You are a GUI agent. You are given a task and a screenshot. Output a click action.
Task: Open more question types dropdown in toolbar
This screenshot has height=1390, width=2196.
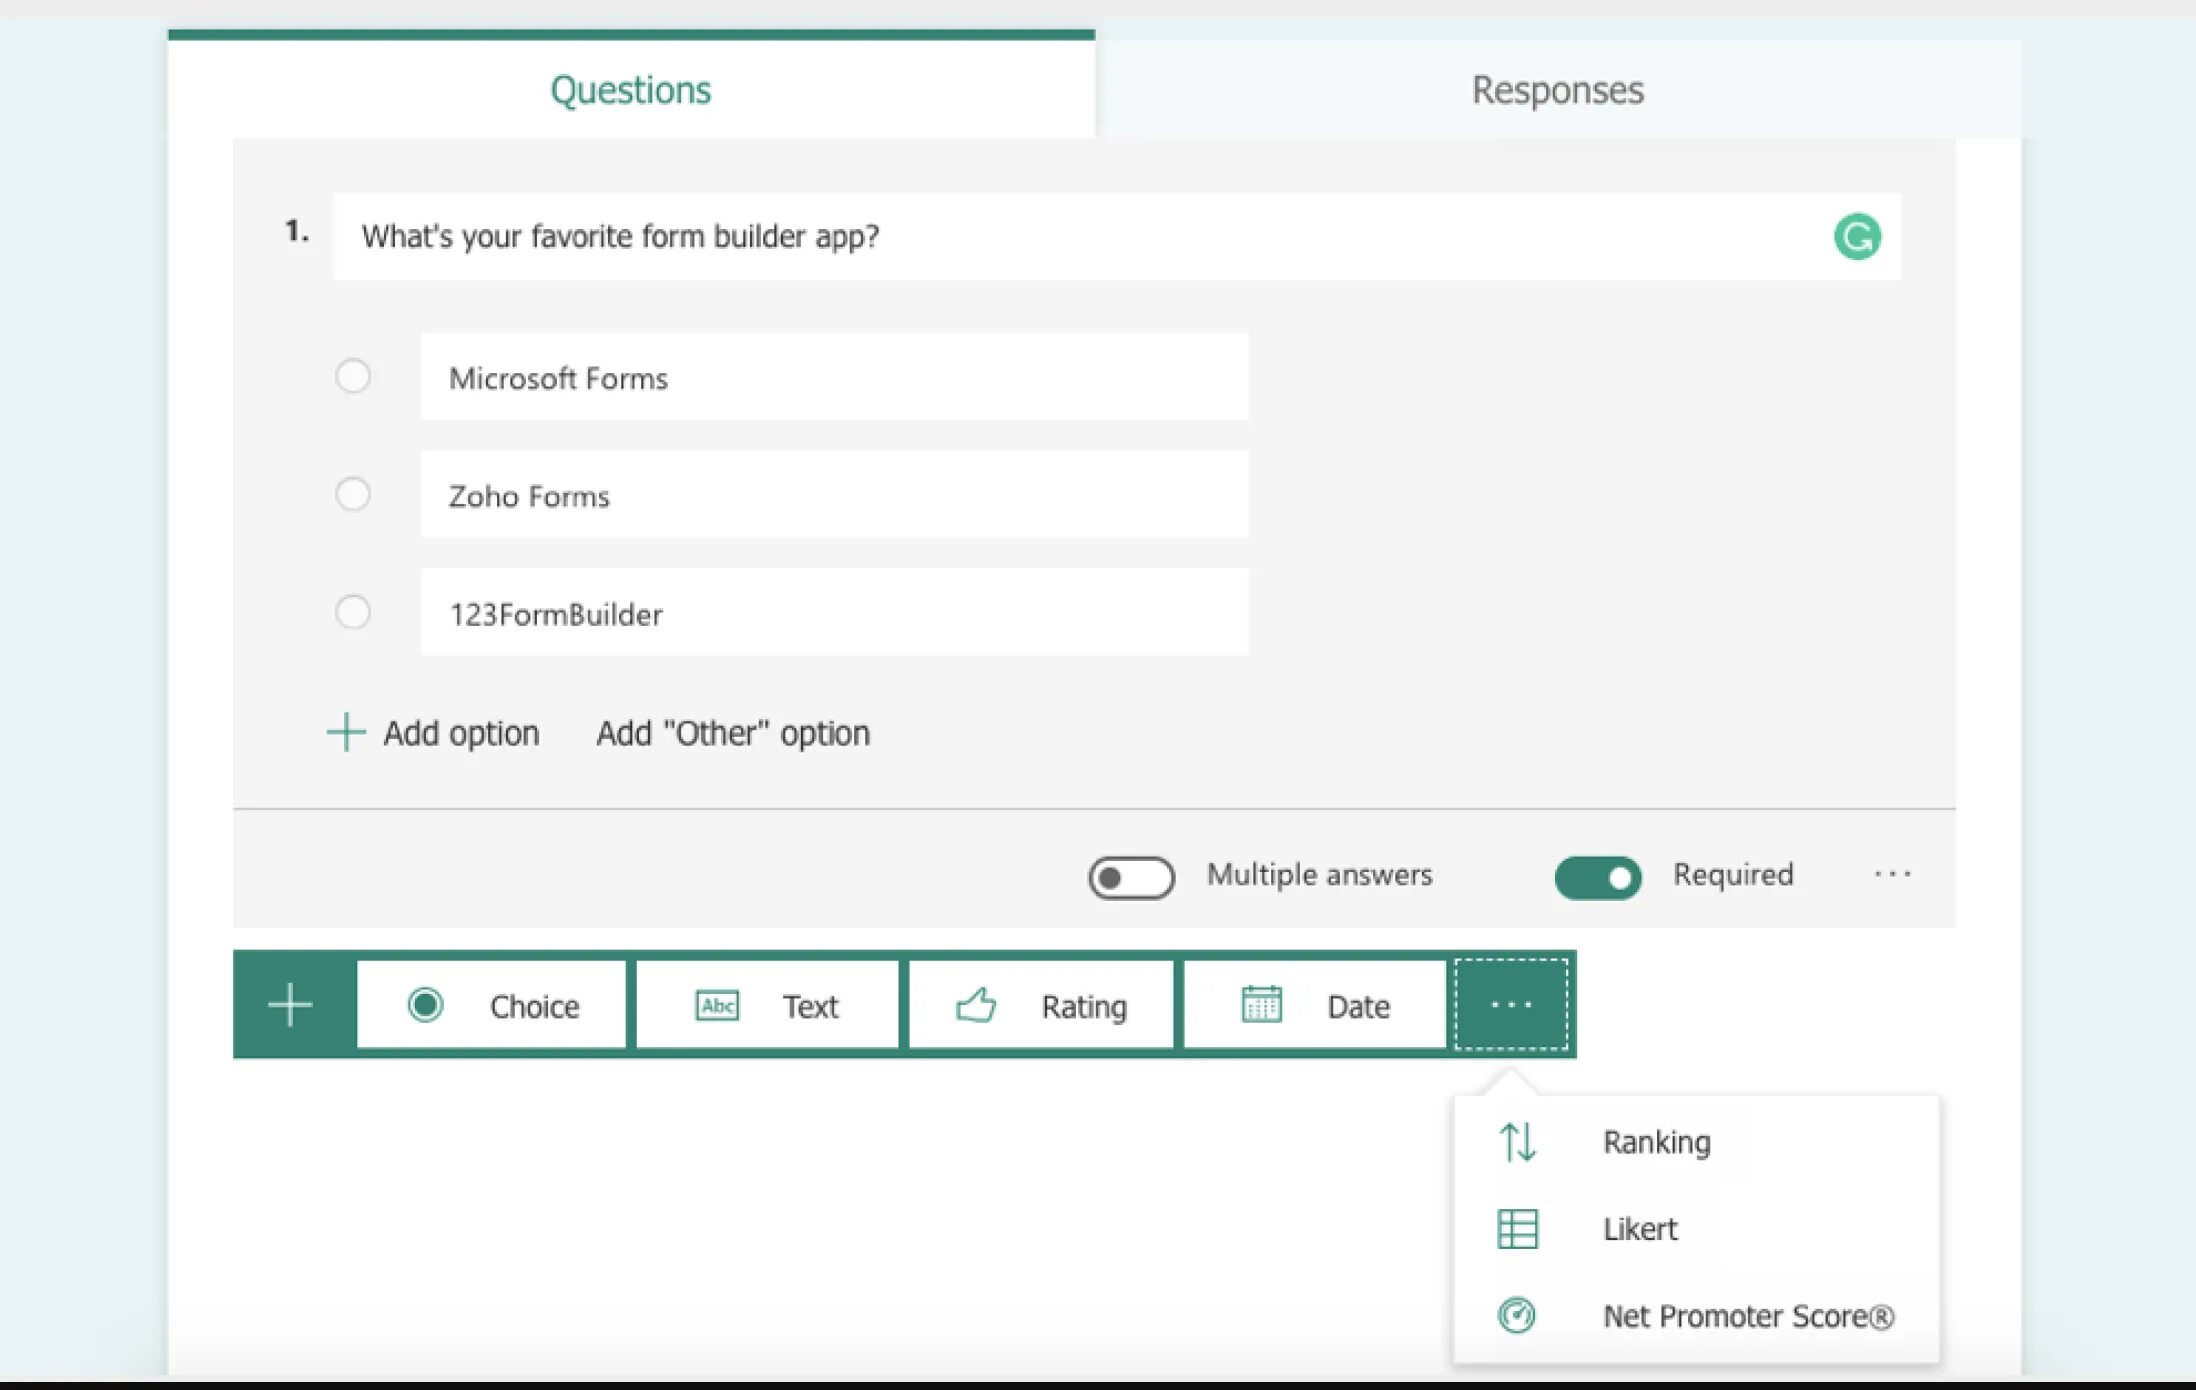click(1511, 1005)
